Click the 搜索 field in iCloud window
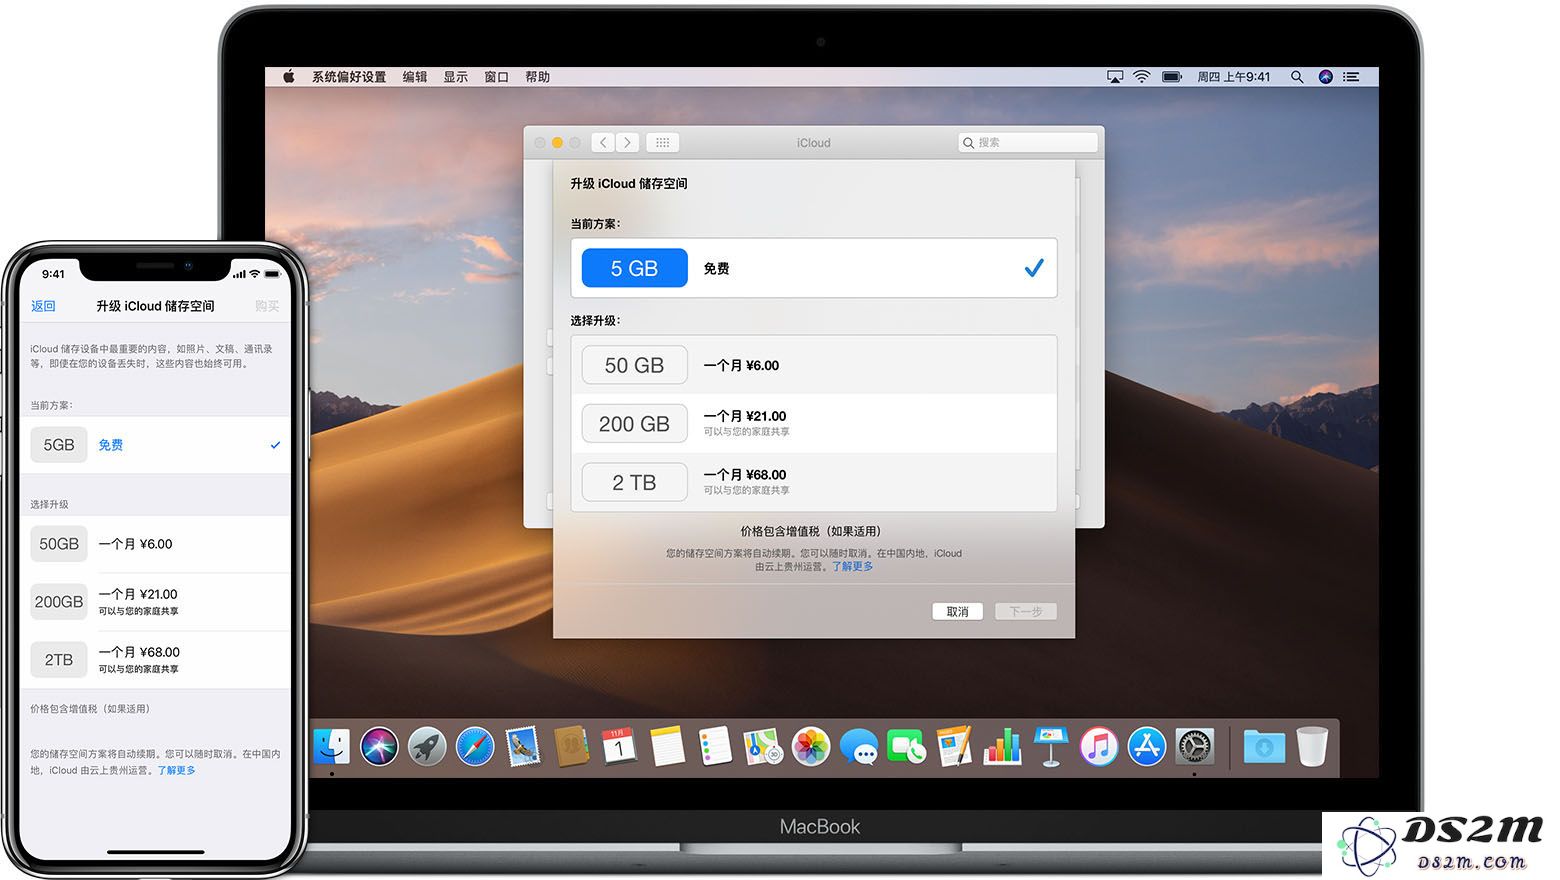This screenshot has height=880, width=1560. click(x=1028, y=143)
